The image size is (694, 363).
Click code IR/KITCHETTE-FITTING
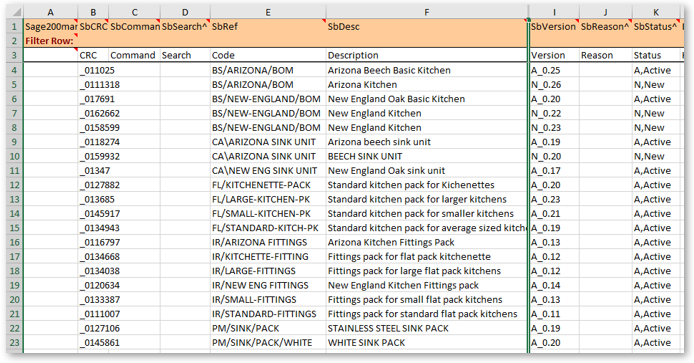(268, 257)
